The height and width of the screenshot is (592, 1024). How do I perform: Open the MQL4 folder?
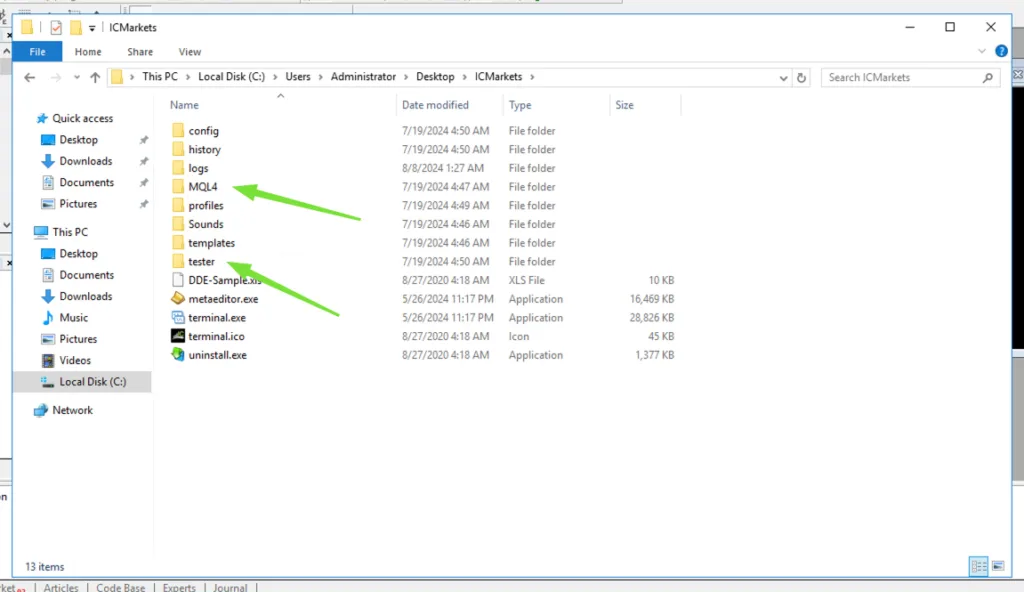[x=202, y=187]
